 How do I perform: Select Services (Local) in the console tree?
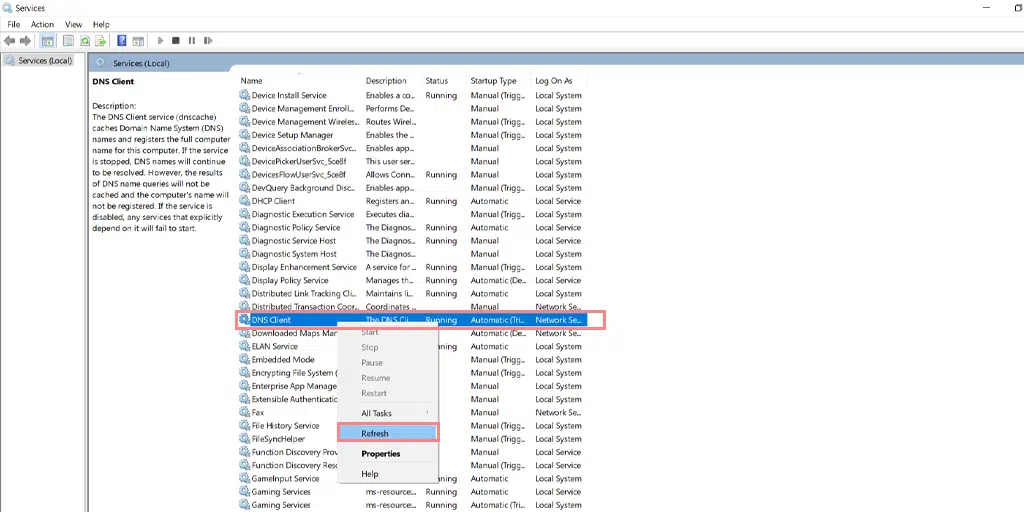(x=38, y=60)
